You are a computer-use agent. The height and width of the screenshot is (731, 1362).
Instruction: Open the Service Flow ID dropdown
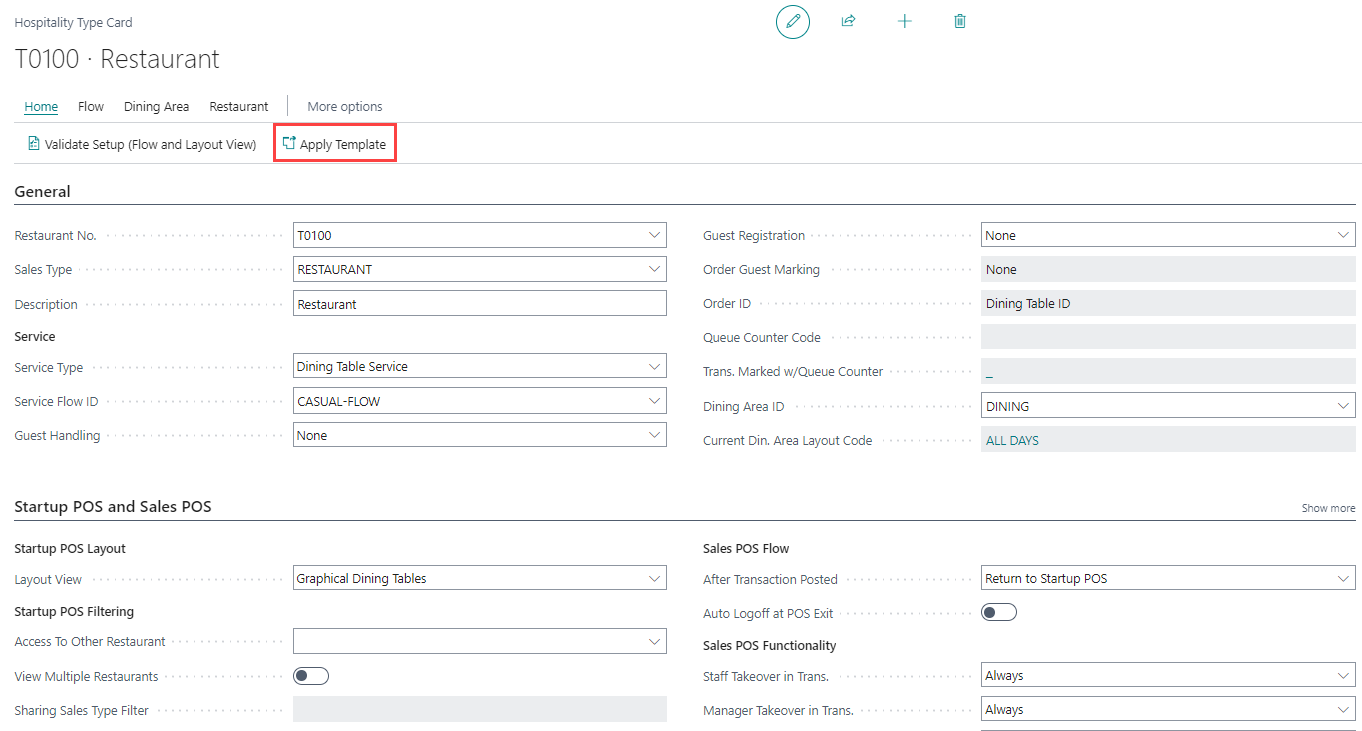tap(654, 401)
